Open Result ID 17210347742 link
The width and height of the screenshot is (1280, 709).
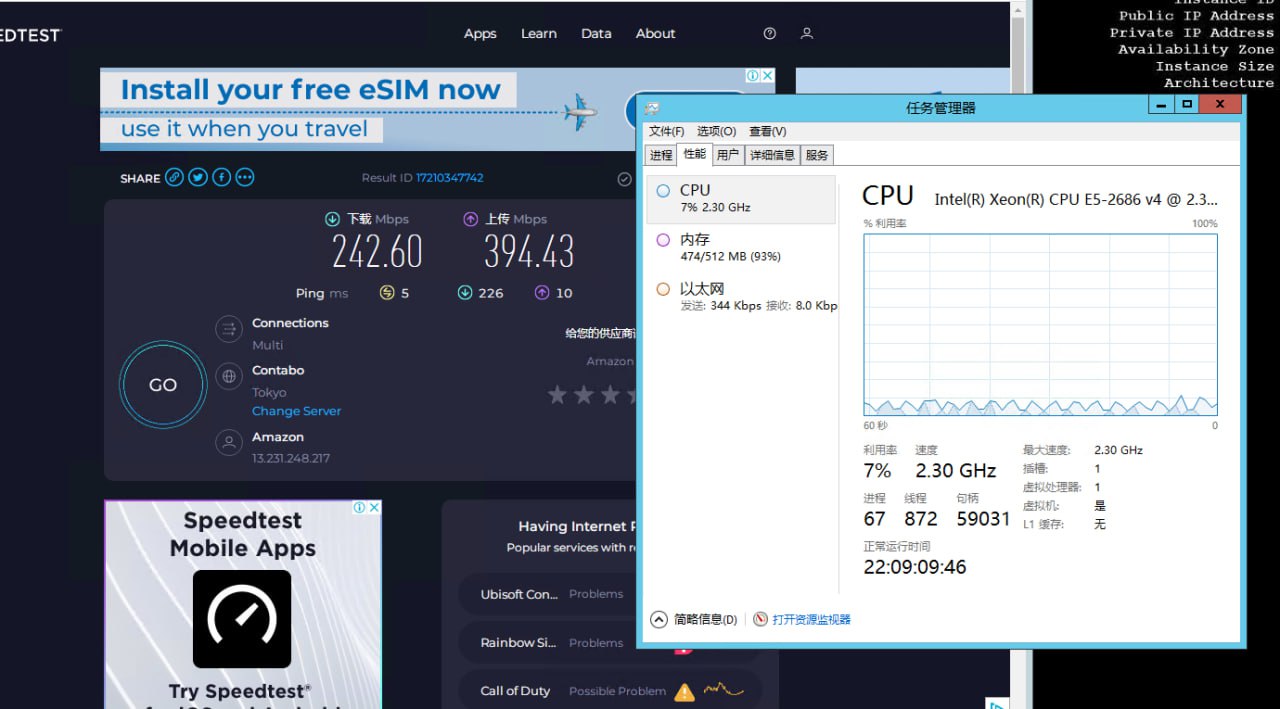[449, 178]
